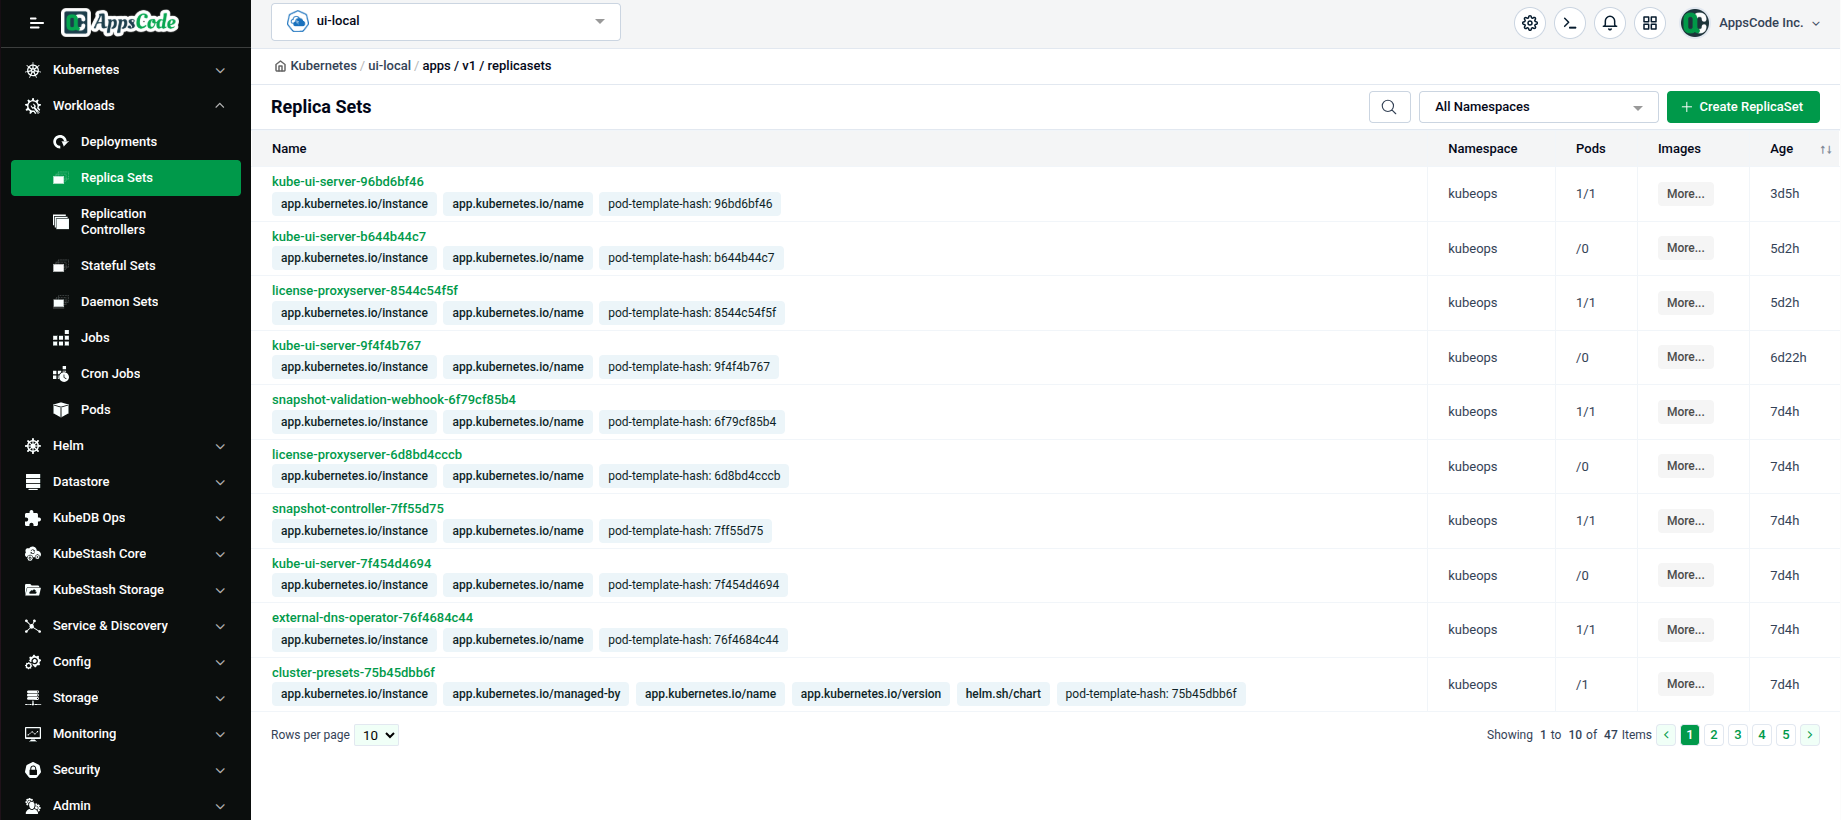
Task: Click the Pods cube icon in the sidebar
Action: 61,410
